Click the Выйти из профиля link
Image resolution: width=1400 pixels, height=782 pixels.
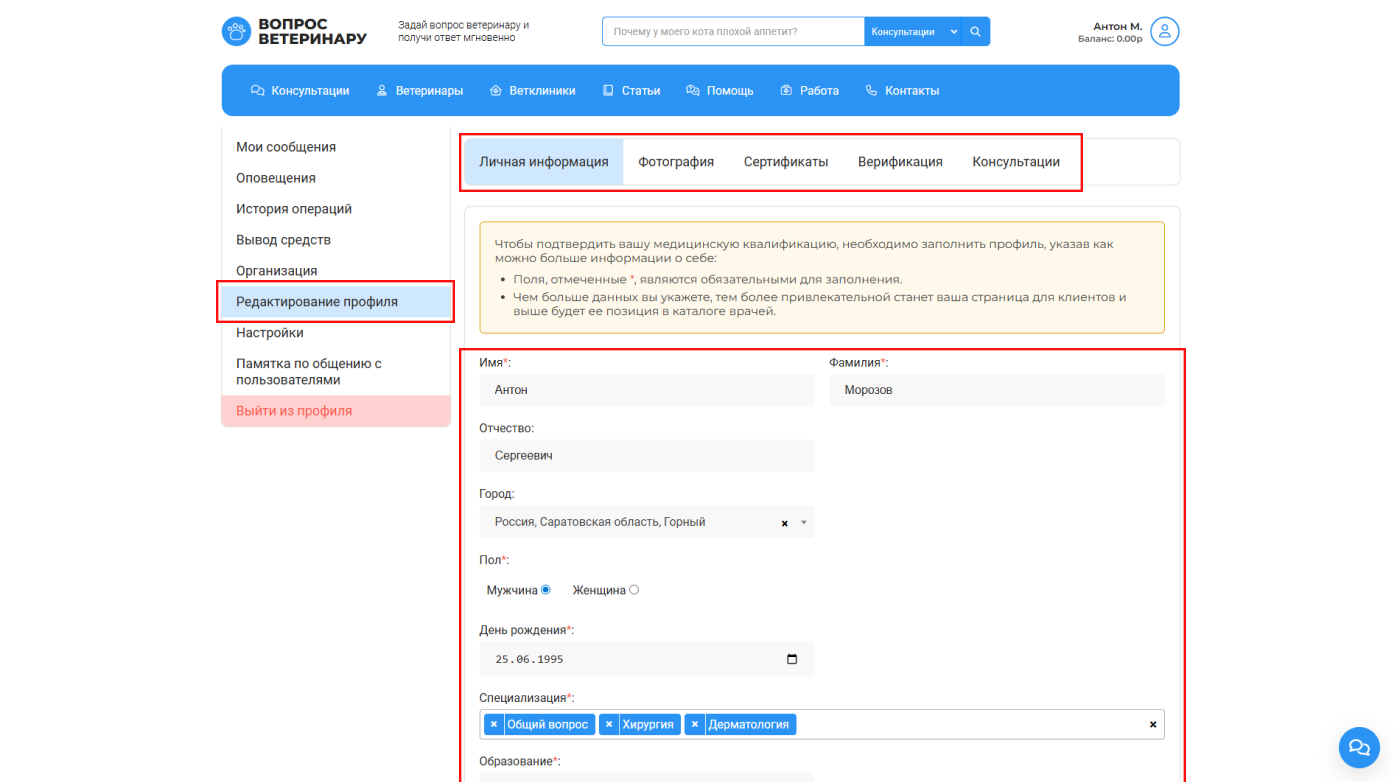coord(294,411)
